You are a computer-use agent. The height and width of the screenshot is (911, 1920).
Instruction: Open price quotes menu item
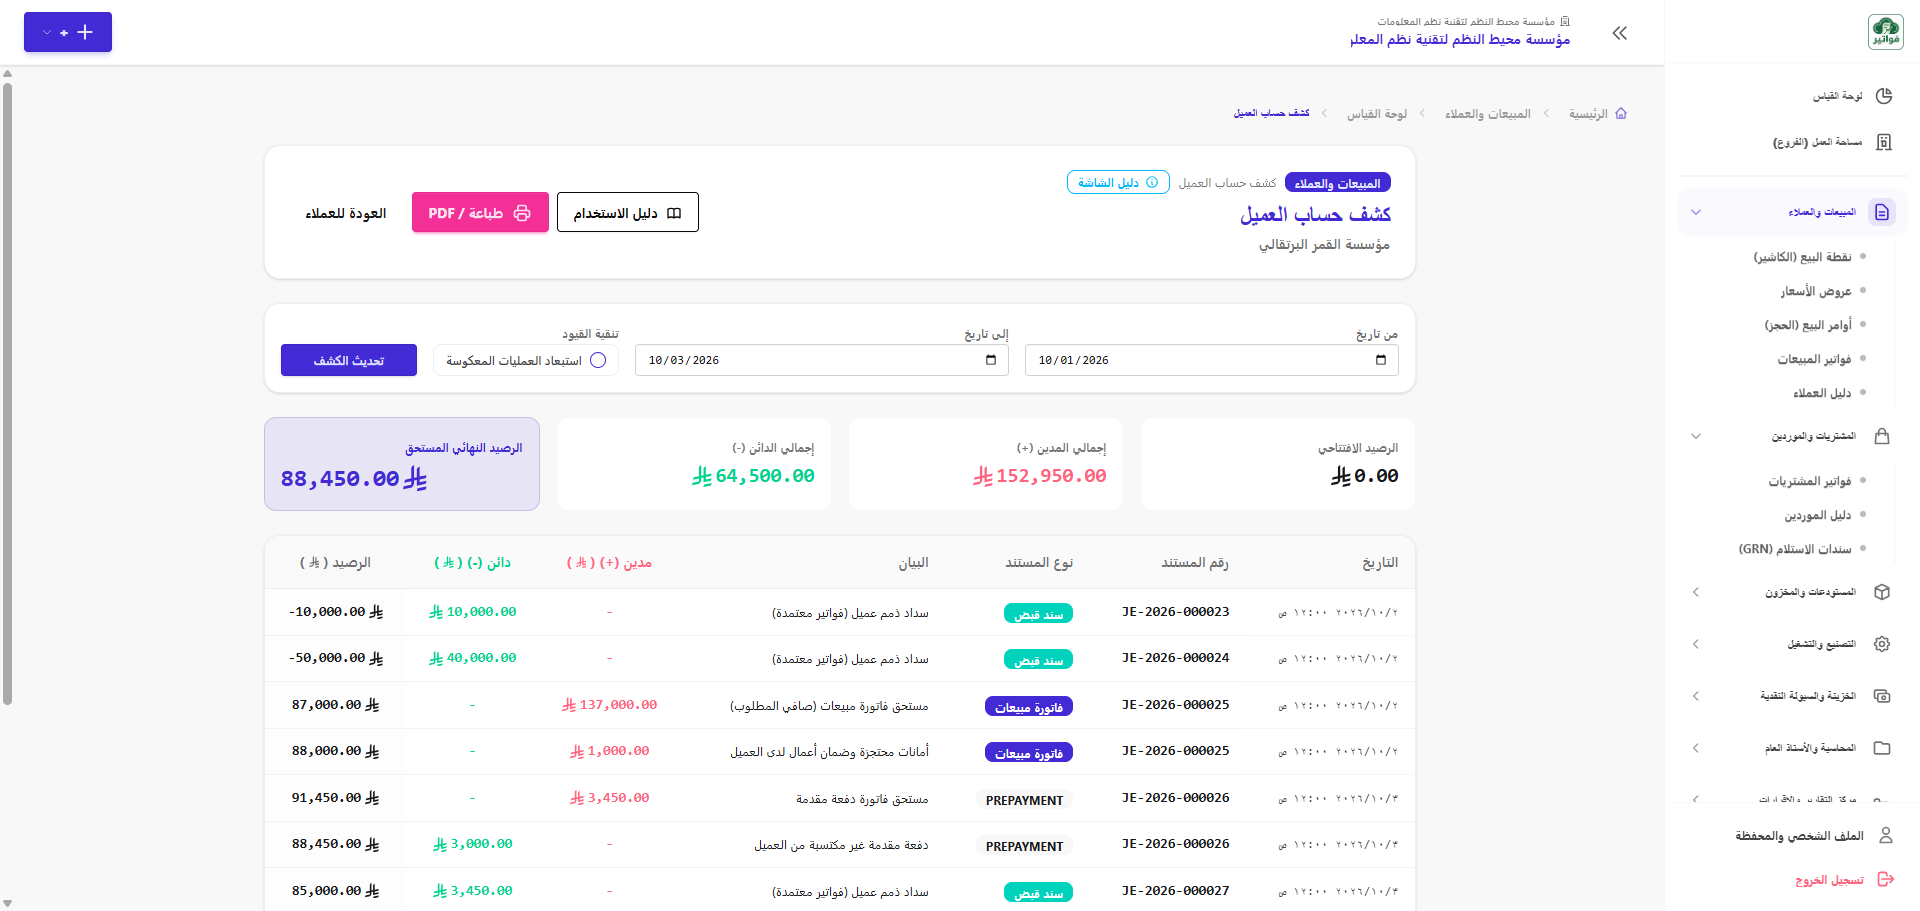click(x=1816, y=291)
